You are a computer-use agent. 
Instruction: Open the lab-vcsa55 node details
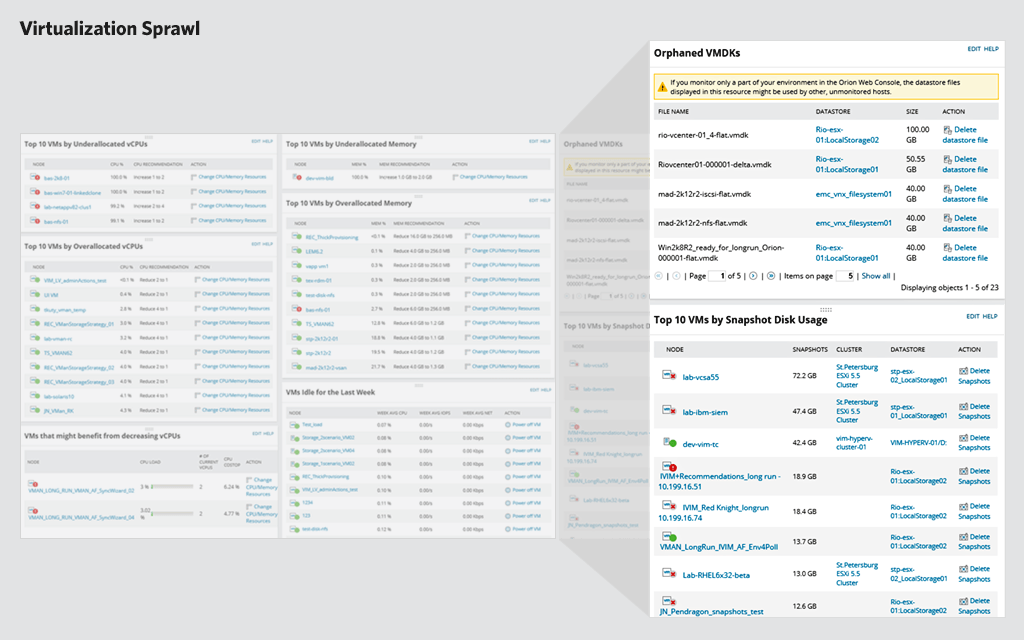702,376
